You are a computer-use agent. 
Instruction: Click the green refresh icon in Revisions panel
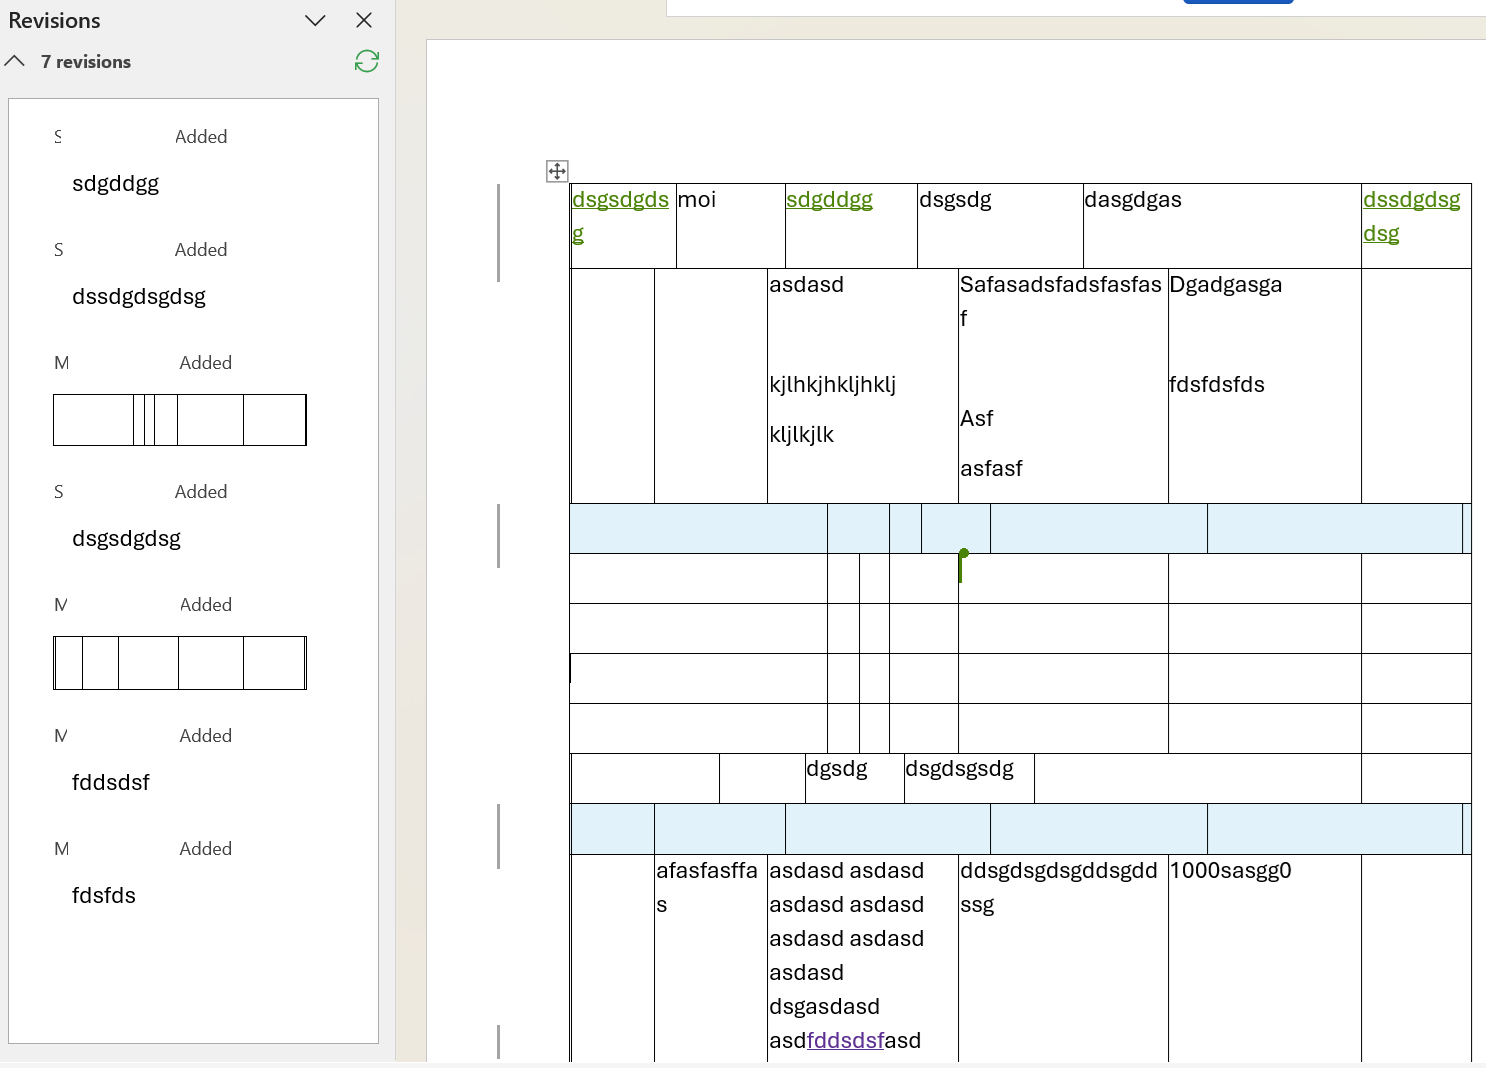pyautogui.click(x=366, y=61)
